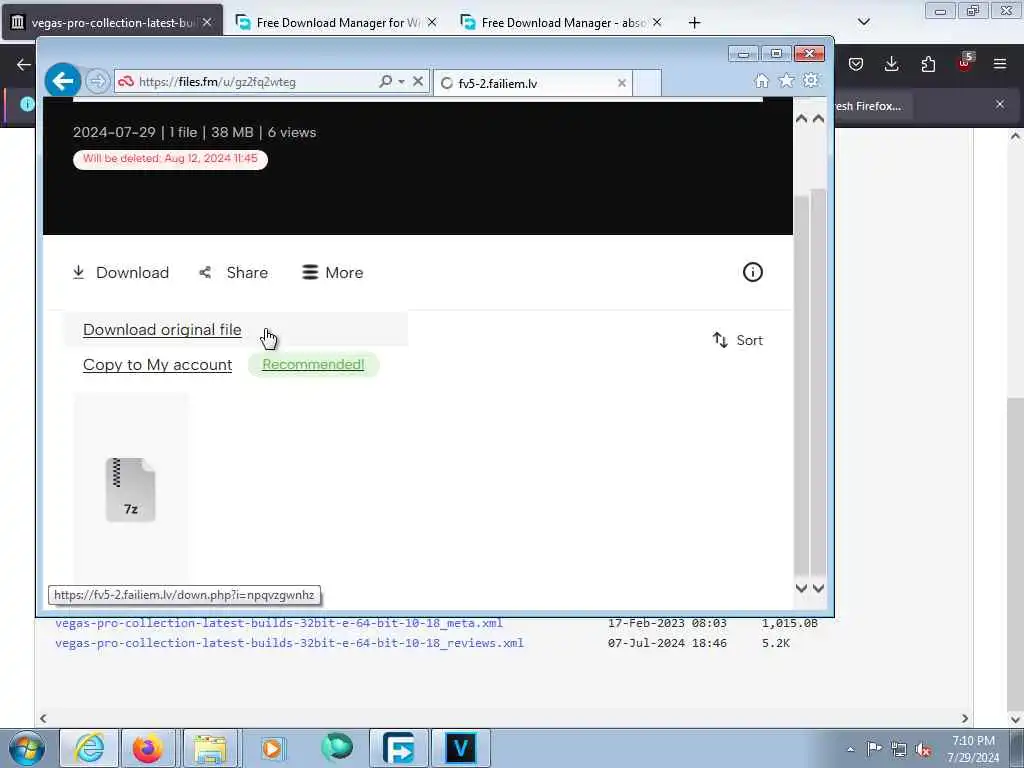
Task: Open the _reviews.xml file link
Action: [x=289, y=643]
